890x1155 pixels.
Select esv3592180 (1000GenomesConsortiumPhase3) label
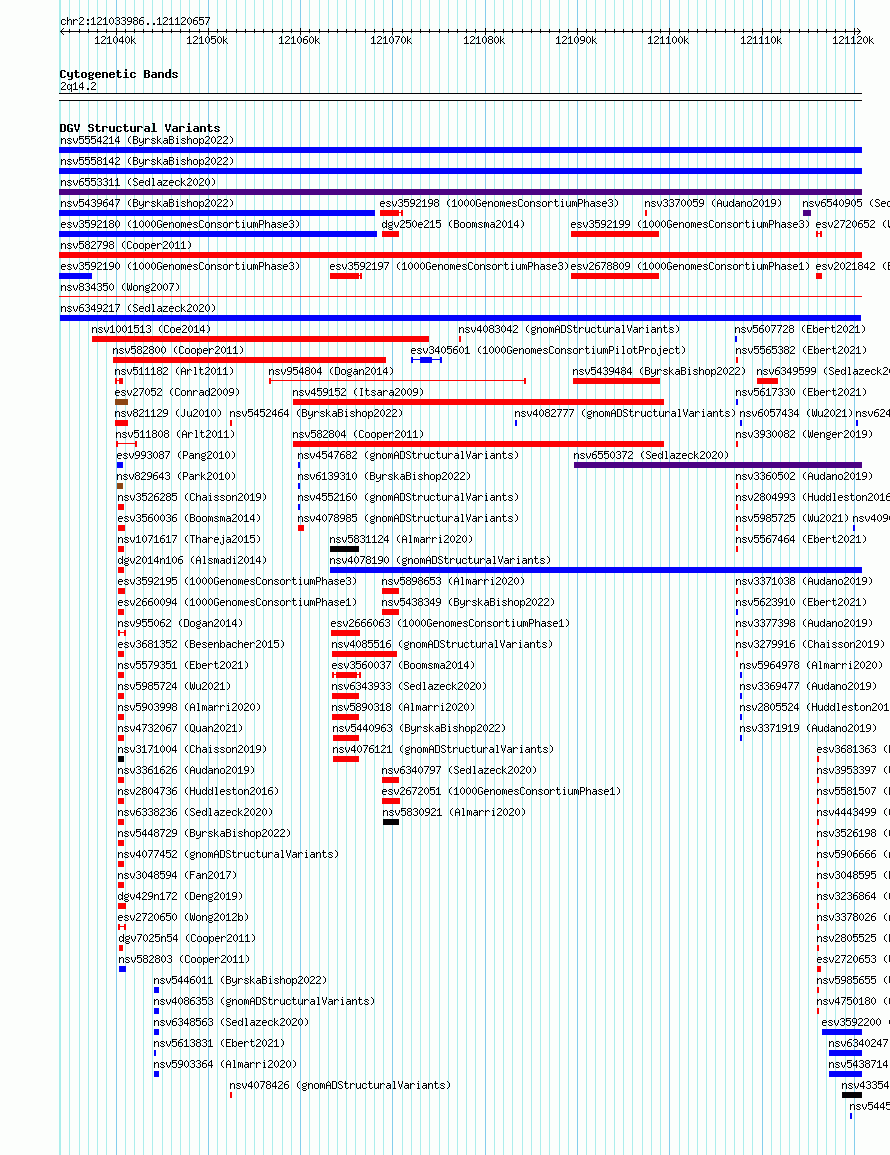[x=181, y=224]
